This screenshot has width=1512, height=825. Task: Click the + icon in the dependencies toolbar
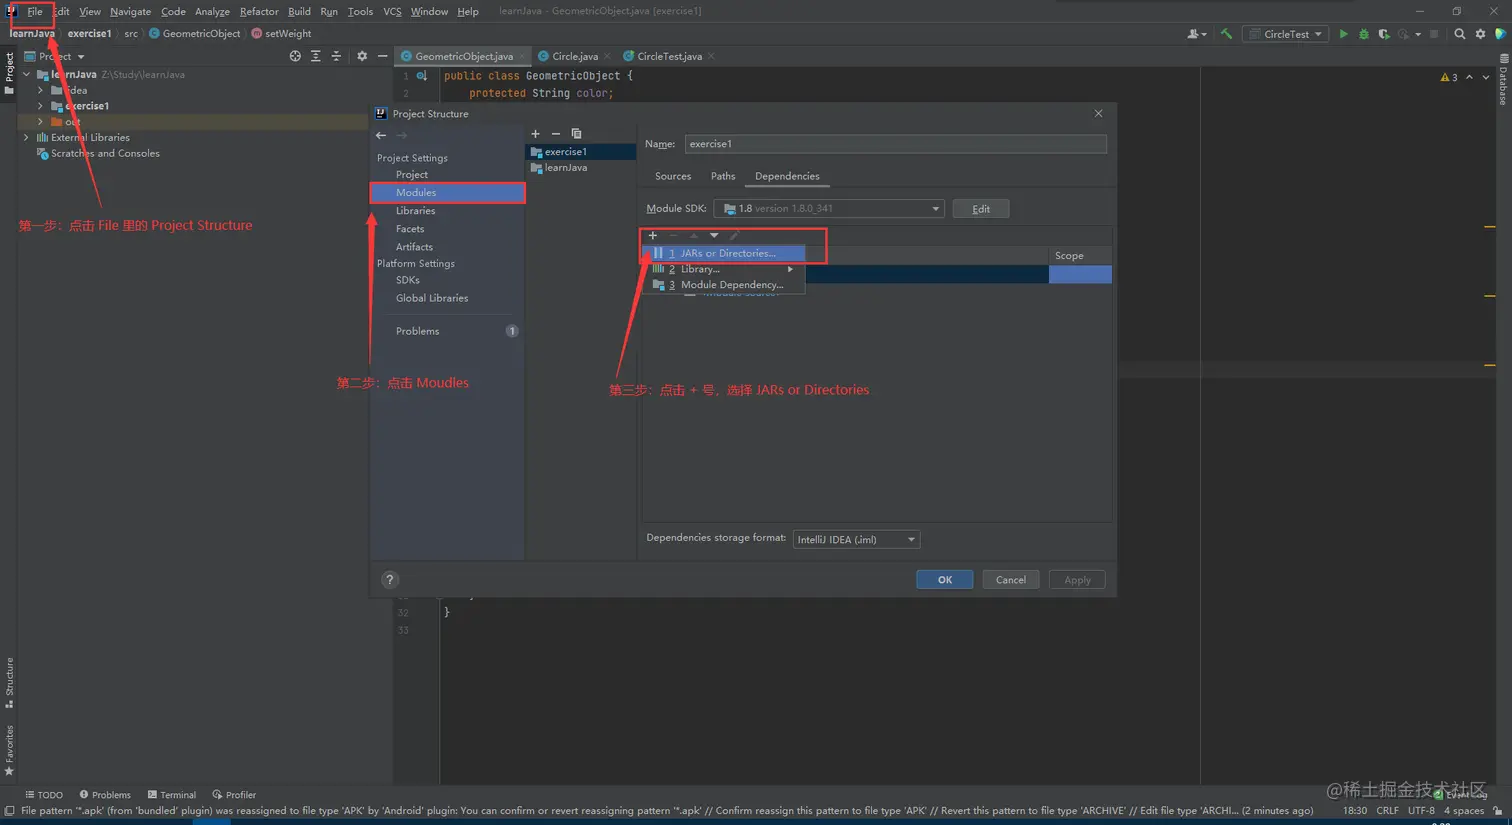coord(653,236)
